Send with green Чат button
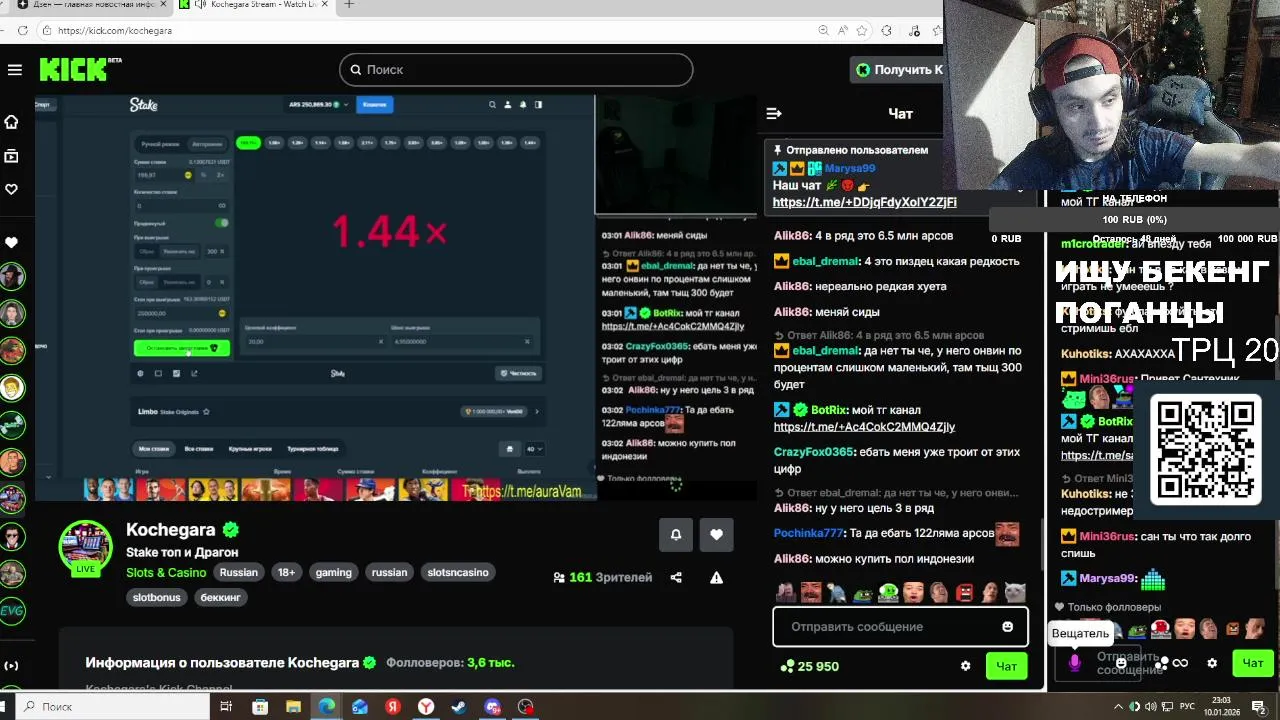This screenshot has height=720, width=1280. pyautogui.click(x=1006, y=666)
